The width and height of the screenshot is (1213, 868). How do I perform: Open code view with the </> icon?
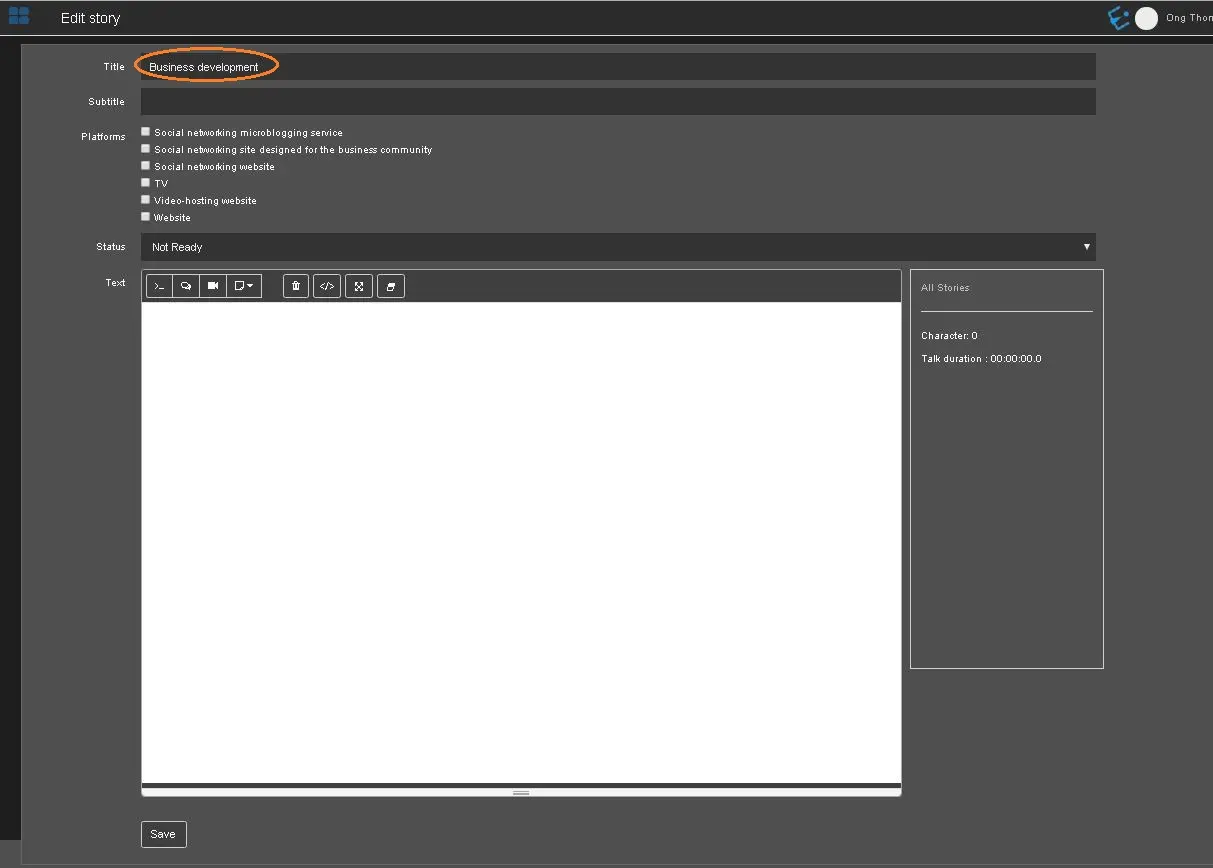tap(326, 286)
